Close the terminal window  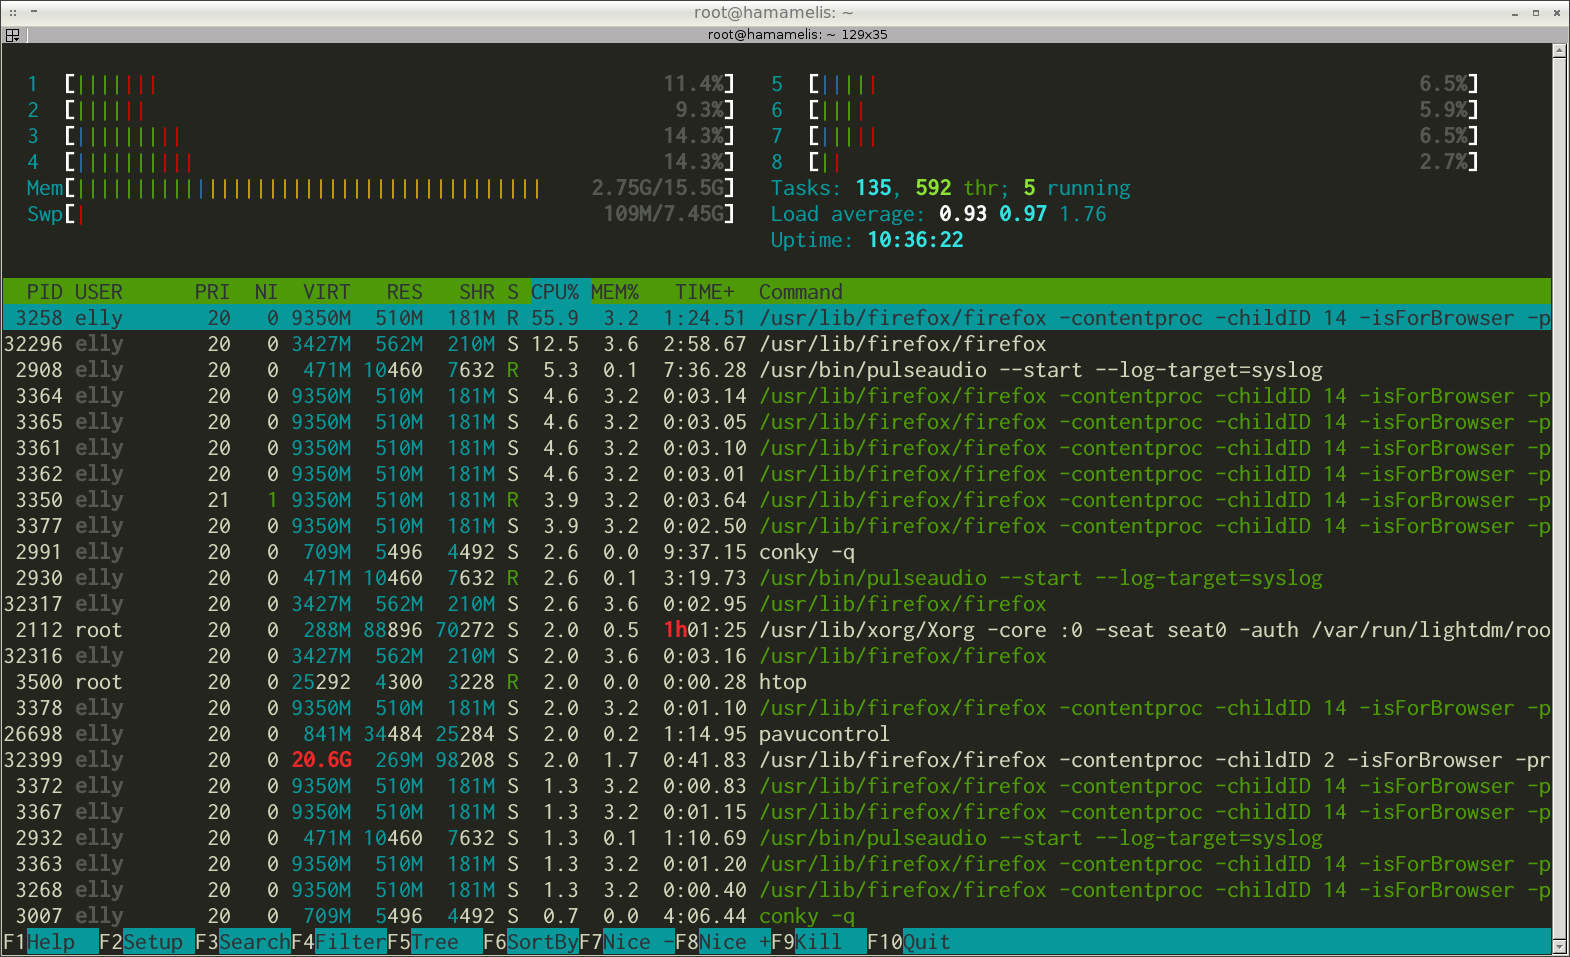1556,12
